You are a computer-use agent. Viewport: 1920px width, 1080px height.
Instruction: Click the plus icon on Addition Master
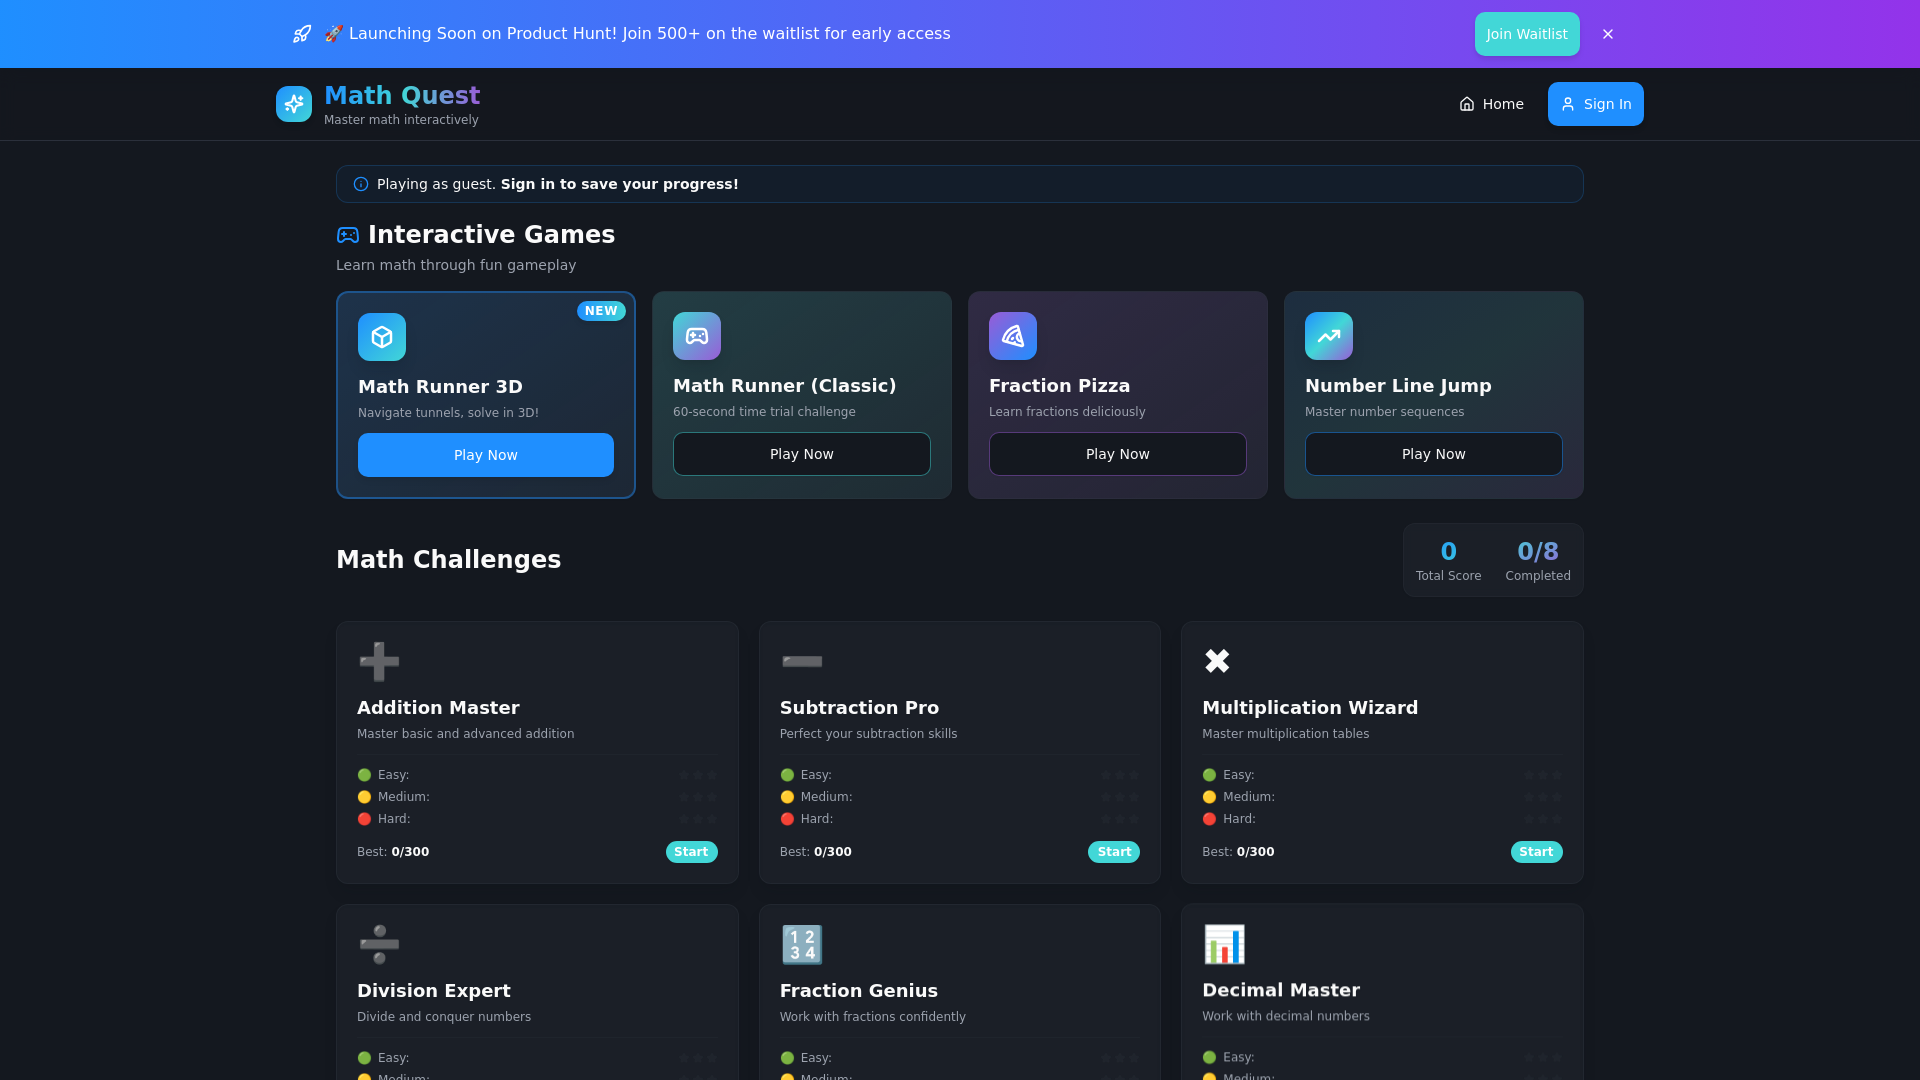point(379,661)
